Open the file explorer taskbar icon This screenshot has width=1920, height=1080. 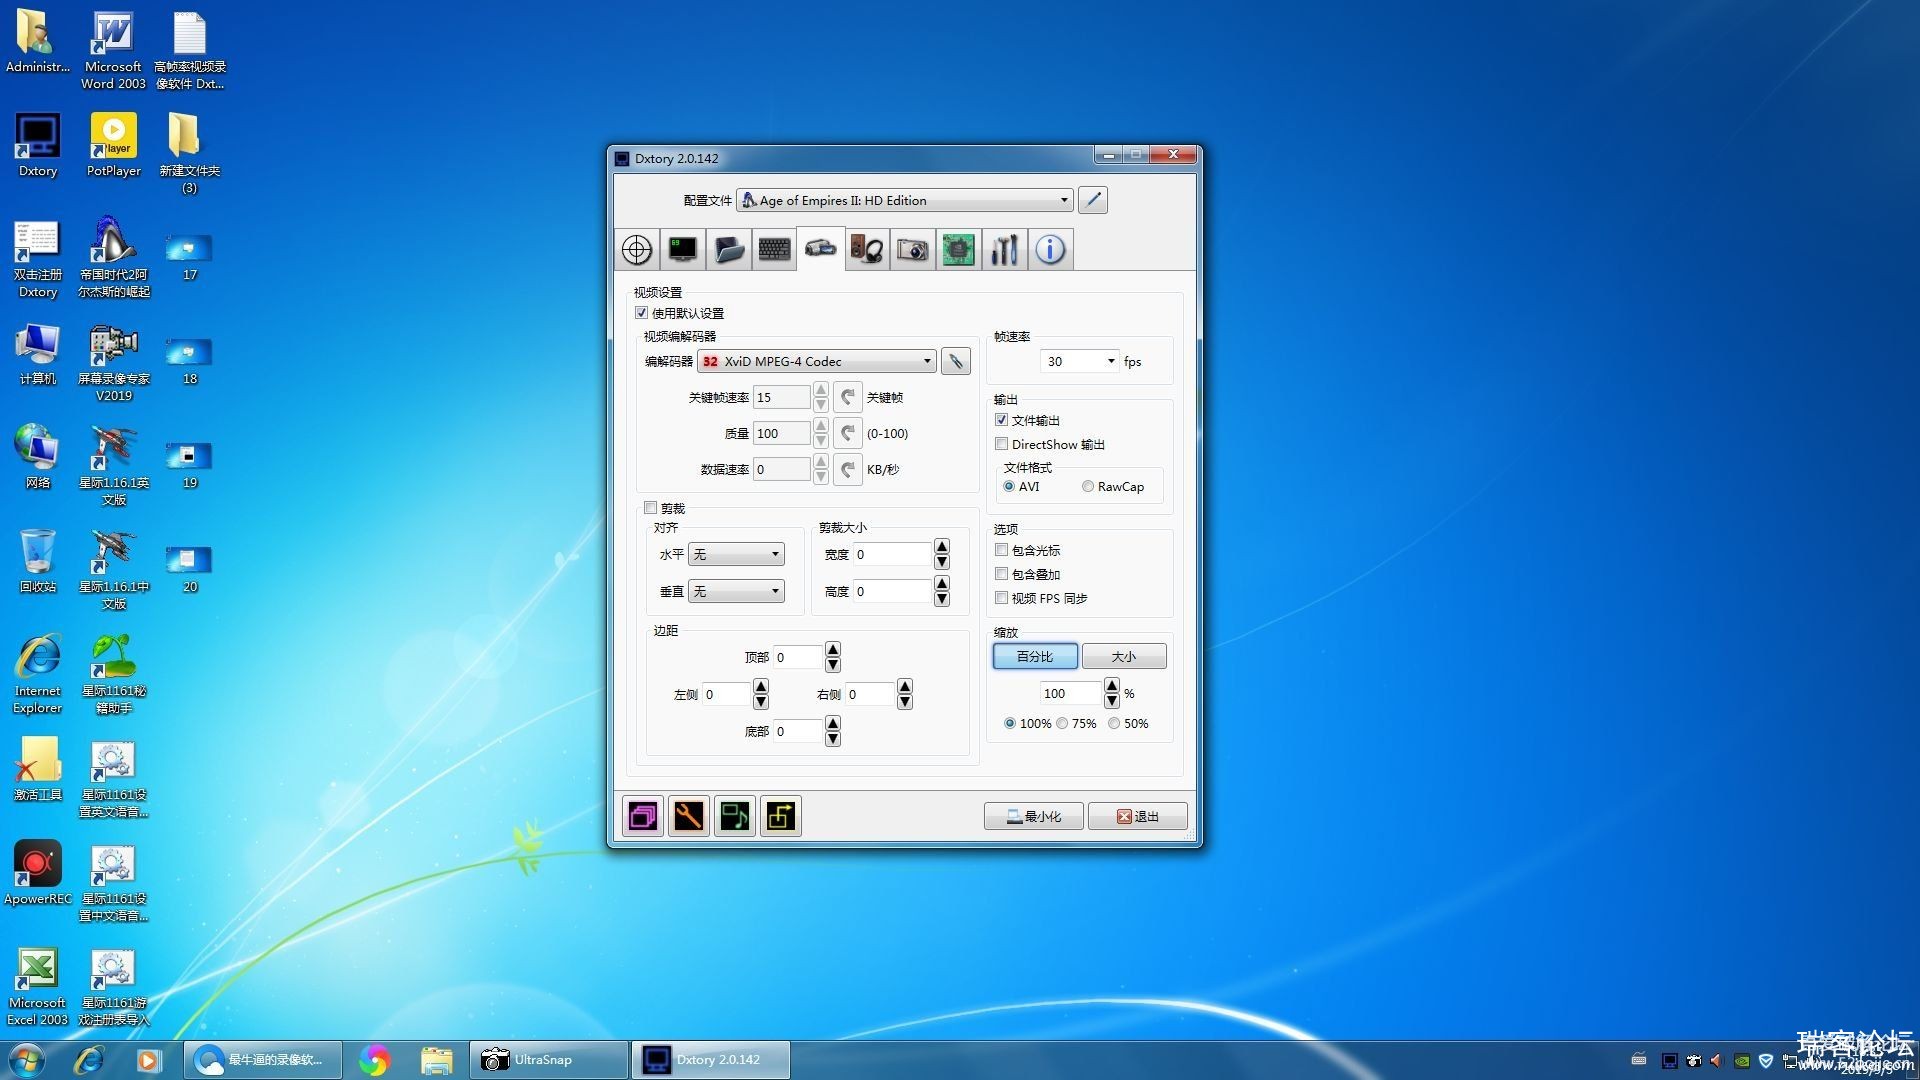[436, 1059]
